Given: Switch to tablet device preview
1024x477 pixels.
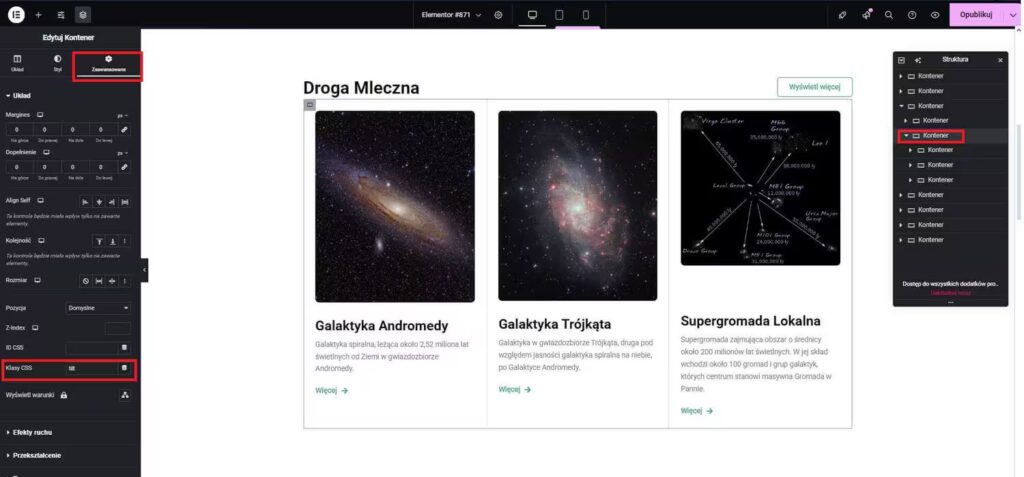Looking at the screenshot, I should click(559, 14).
